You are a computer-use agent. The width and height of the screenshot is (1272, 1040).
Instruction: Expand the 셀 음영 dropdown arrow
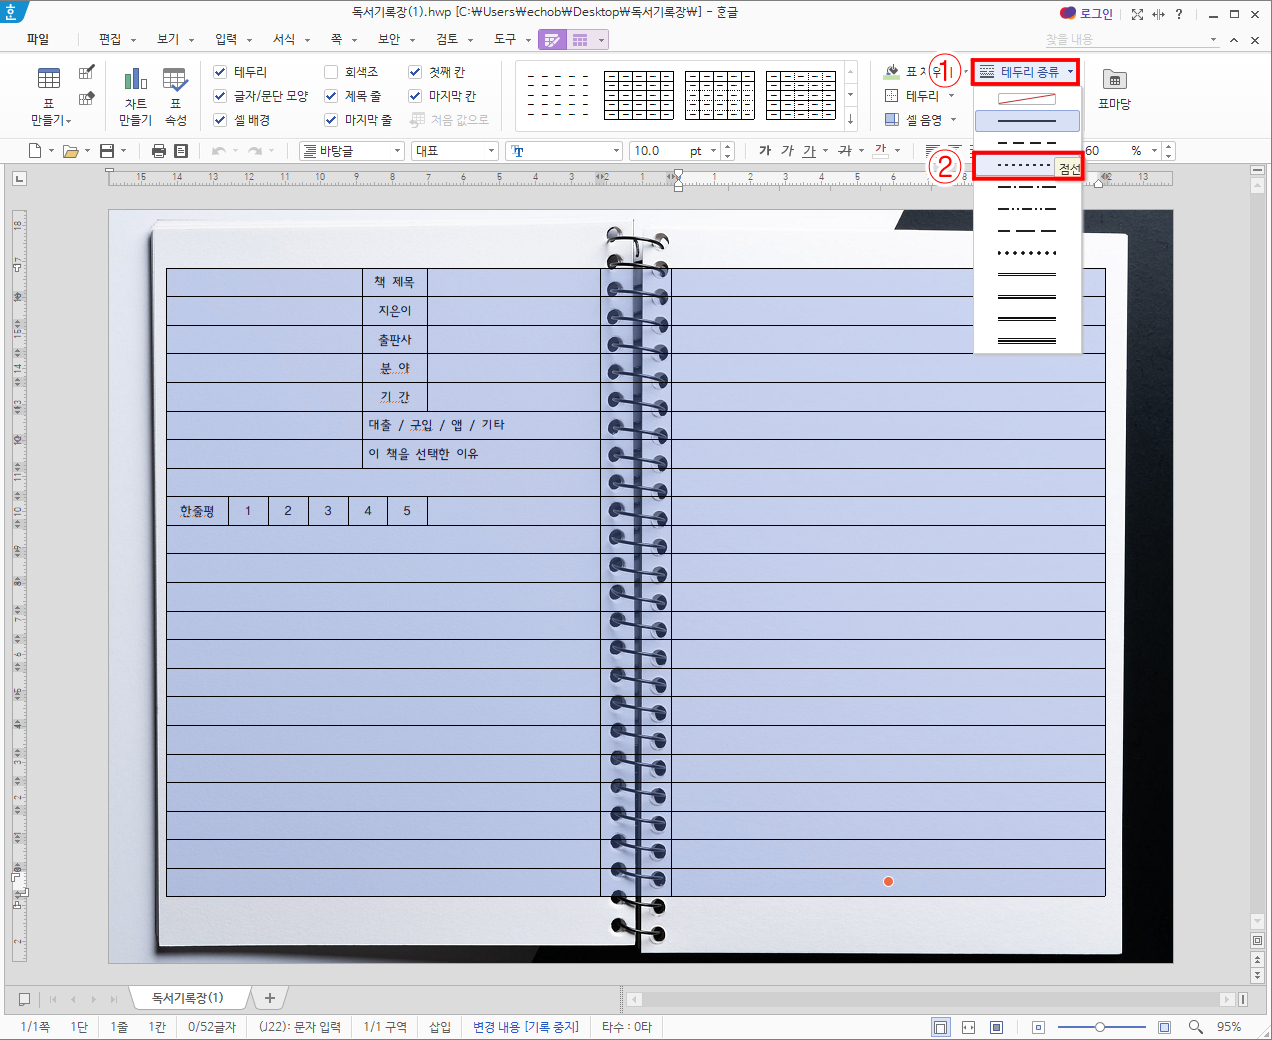pyautogui.click(x=953, y=120)
